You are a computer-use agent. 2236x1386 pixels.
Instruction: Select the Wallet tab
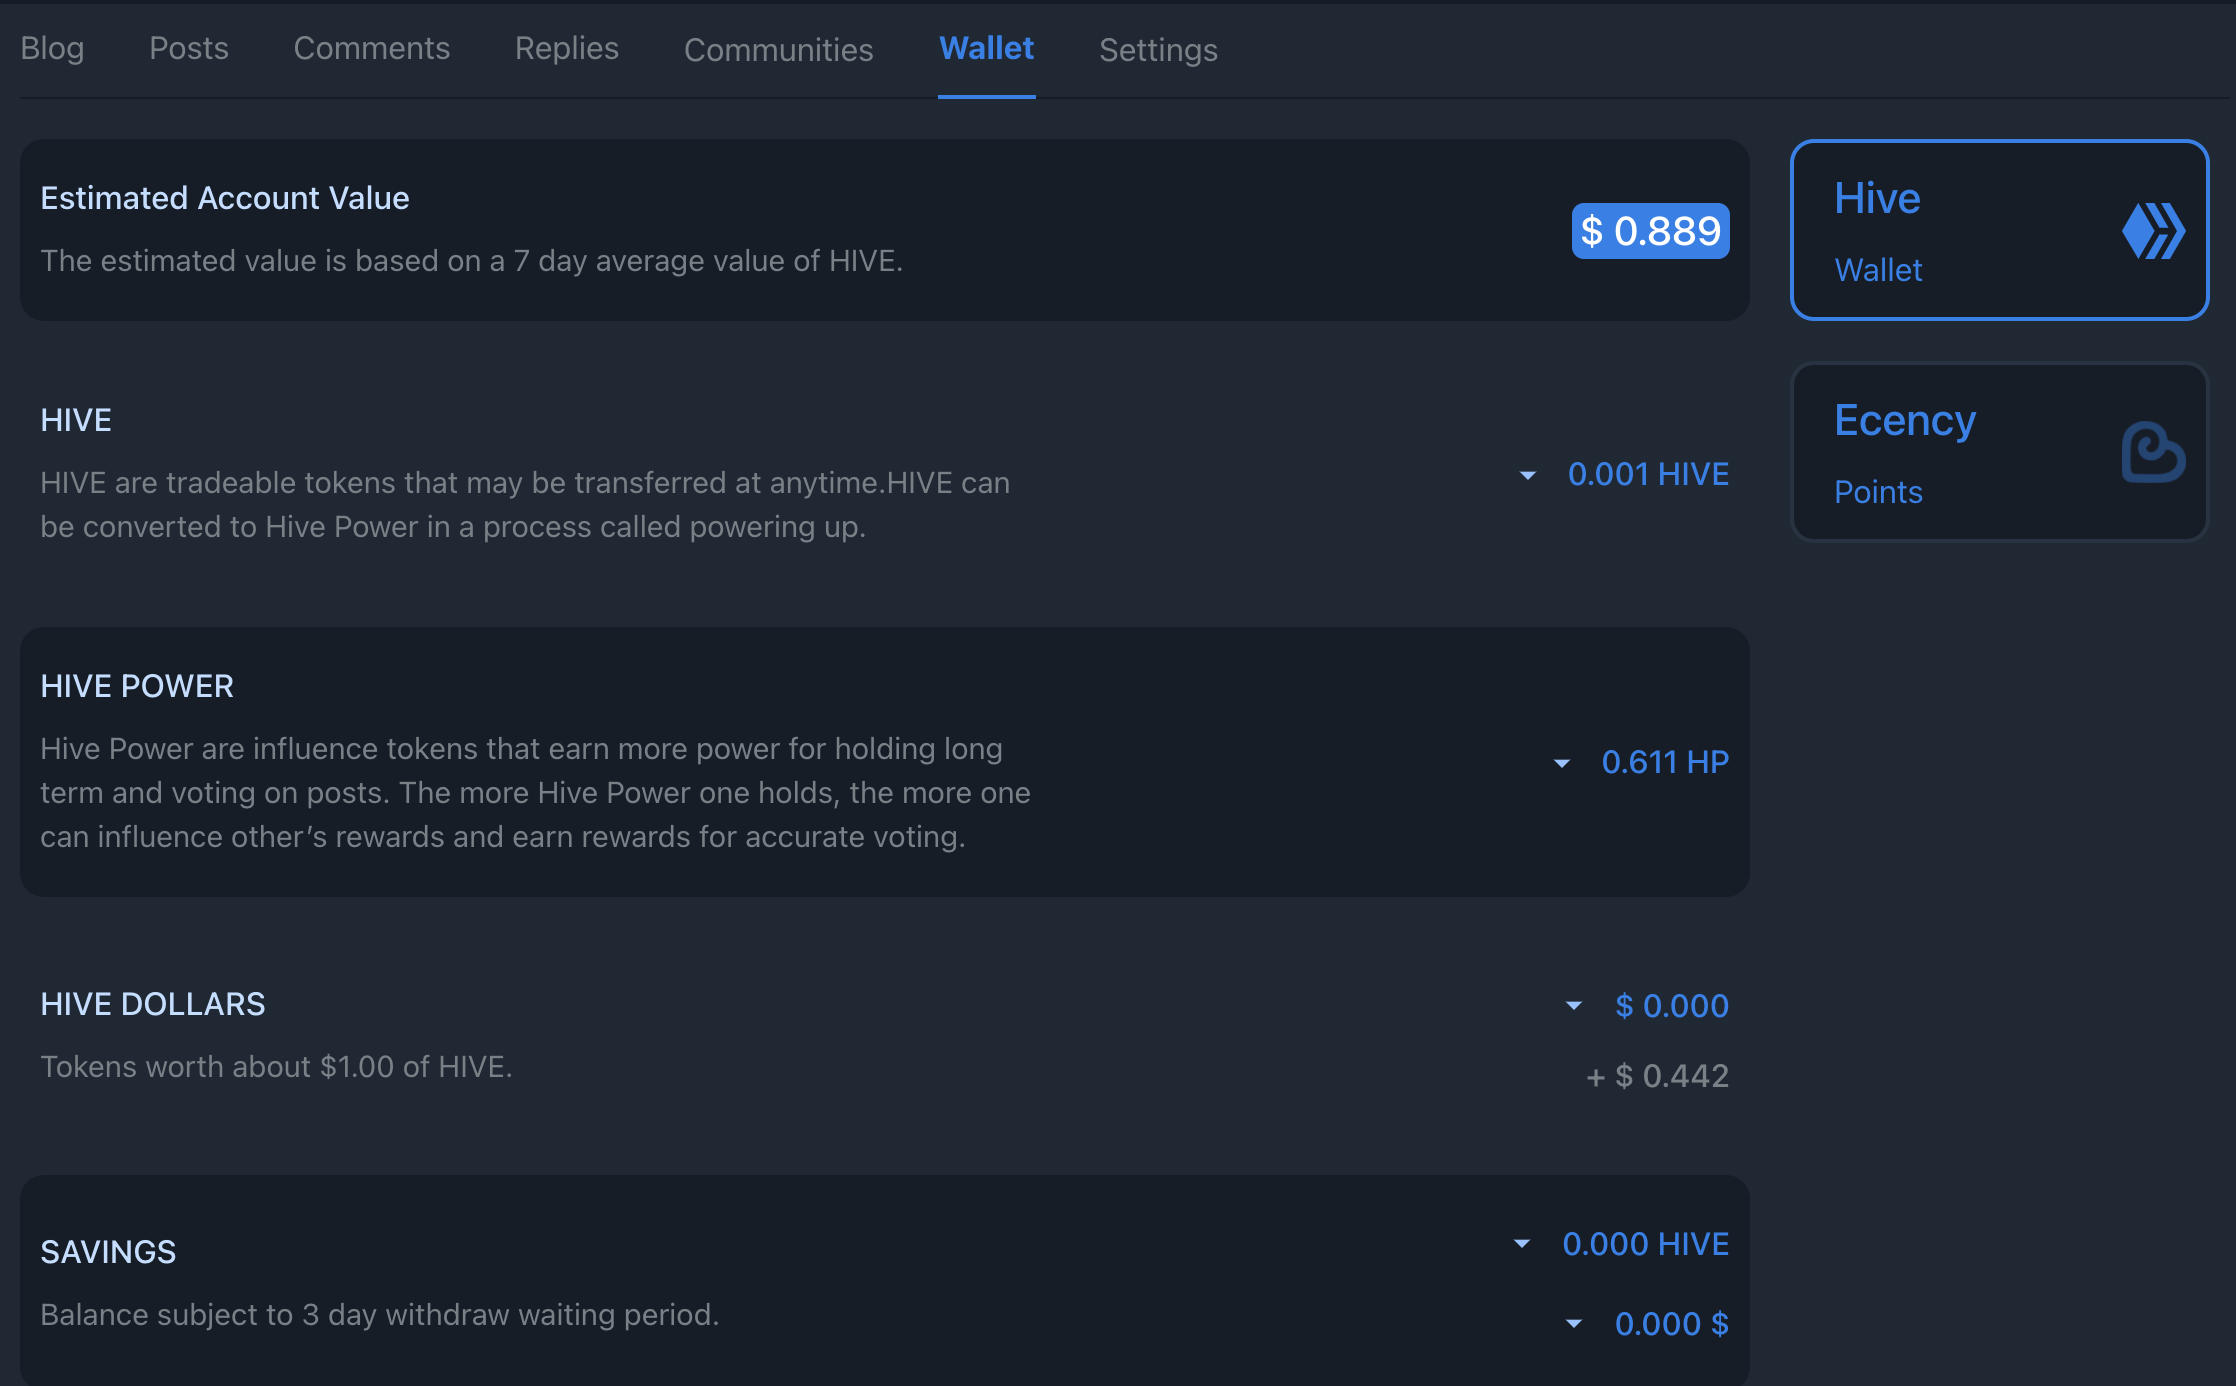pos(987,49)
